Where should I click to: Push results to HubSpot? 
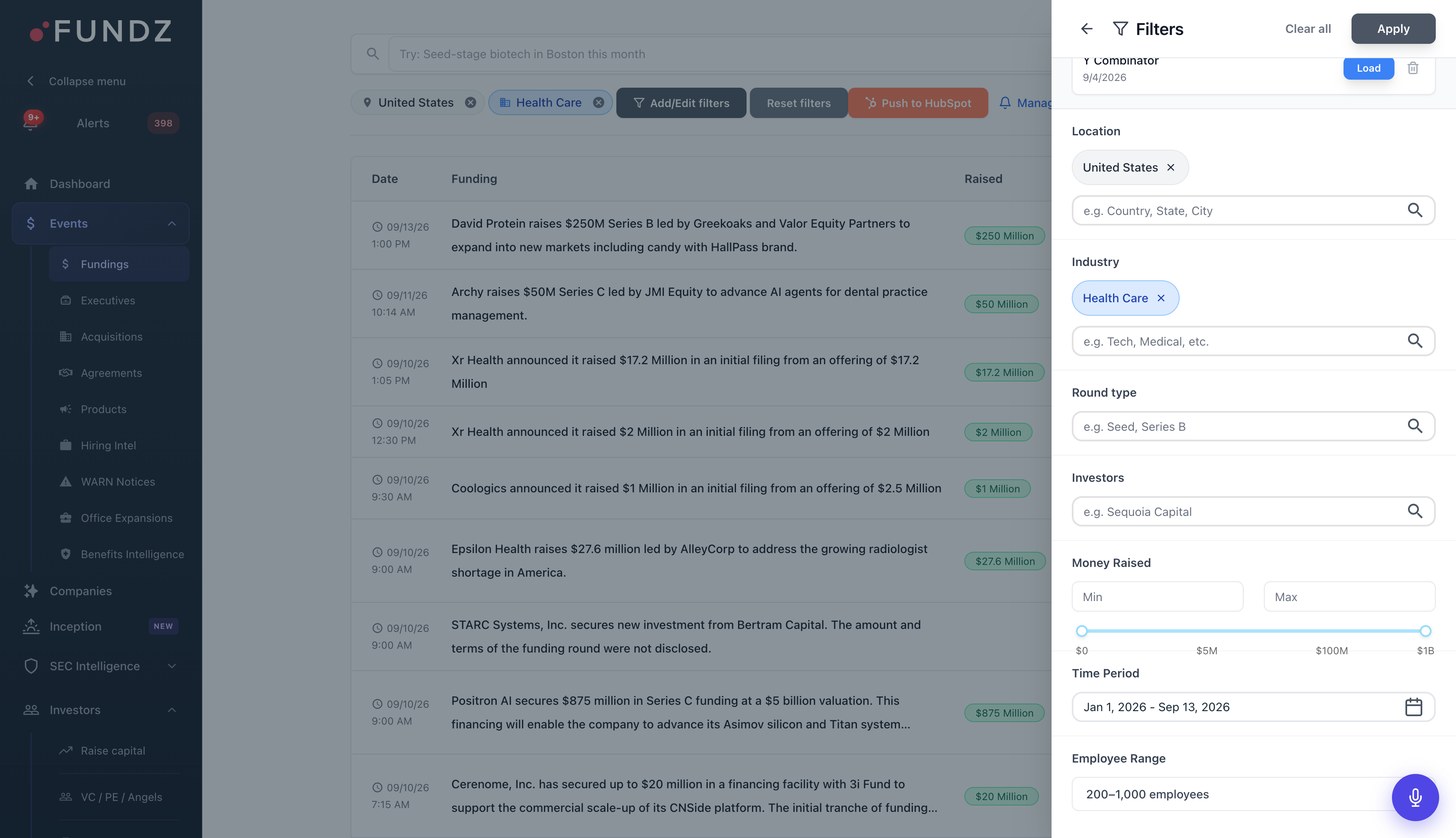click(x=918, y=103)
